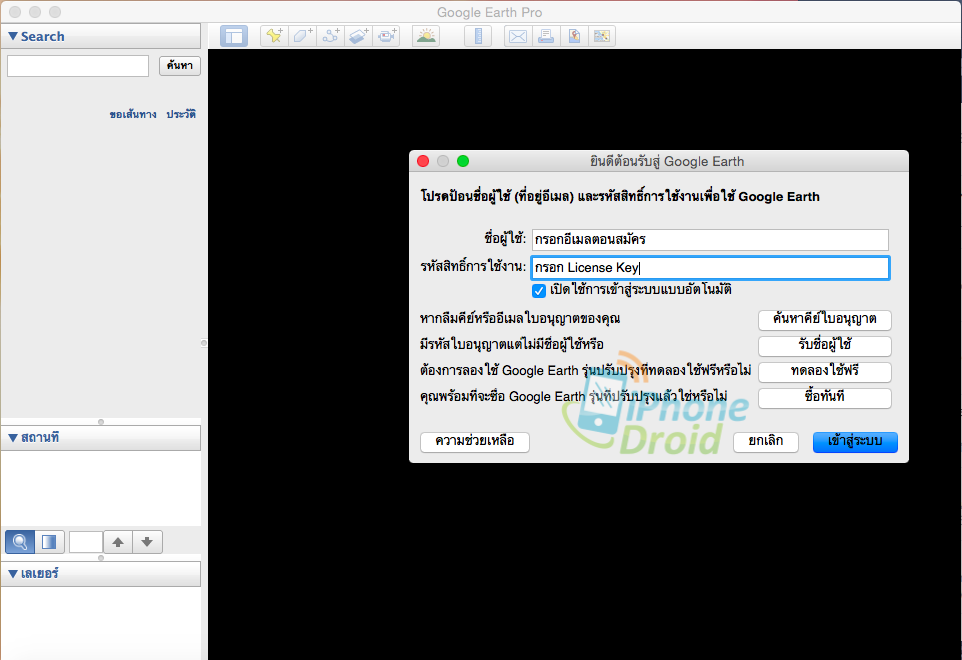962x660 pixels.
Task: Collapse the Search panel triangle
Action: [13, 36]
